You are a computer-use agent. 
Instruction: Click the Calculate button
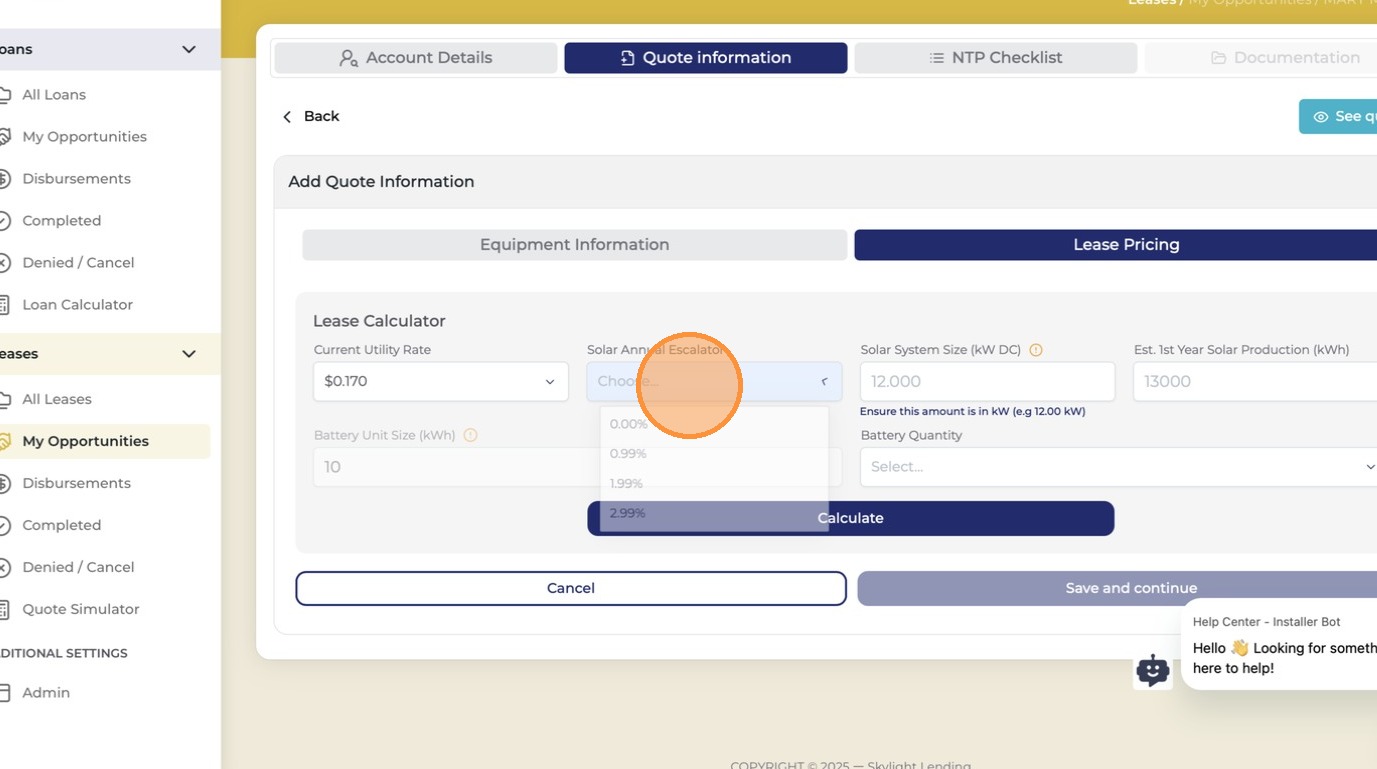[851, 518]
